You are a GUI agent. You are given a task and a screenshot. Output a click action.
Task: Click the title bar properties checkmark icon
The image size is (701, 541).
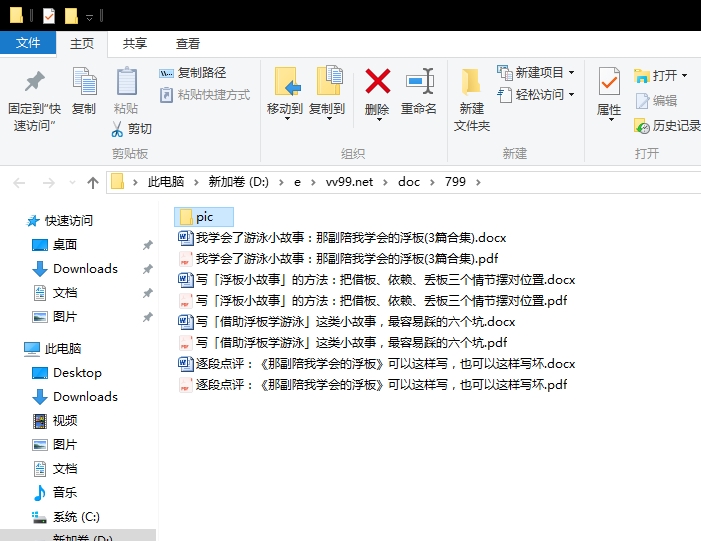coord(49,16)
